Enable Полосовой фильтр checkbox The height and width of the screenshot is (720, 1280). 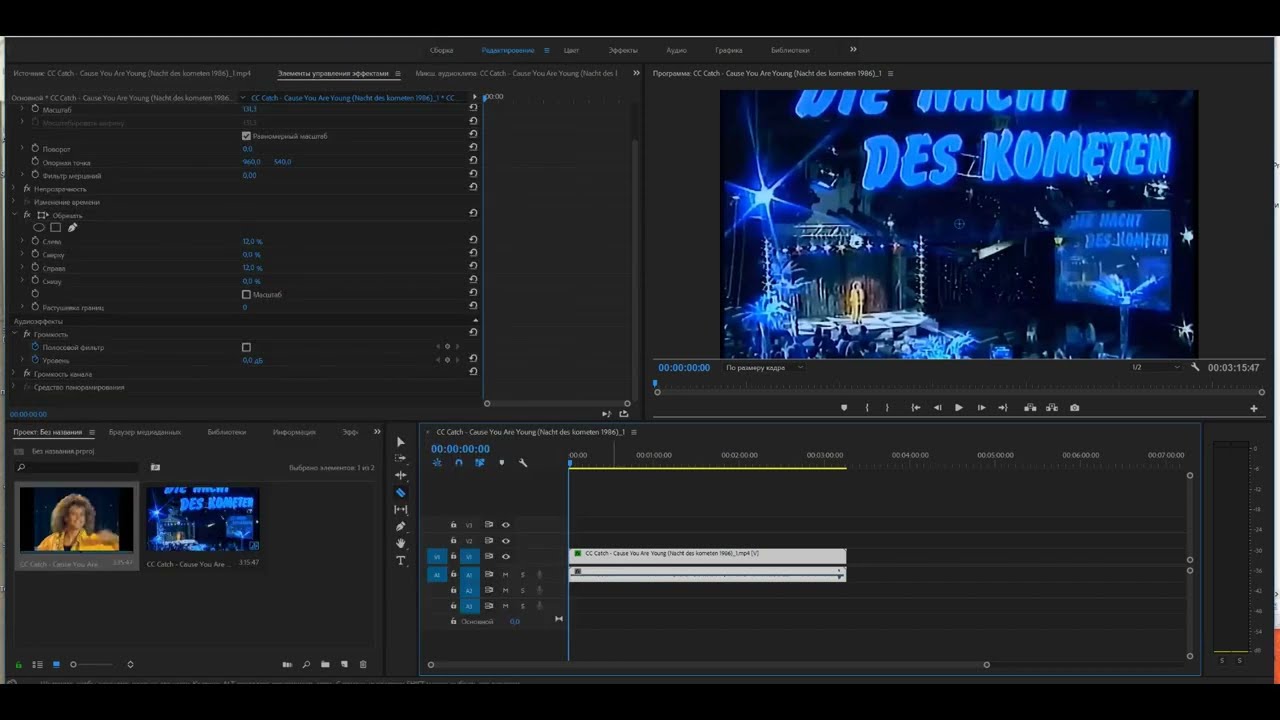[246, 348]
